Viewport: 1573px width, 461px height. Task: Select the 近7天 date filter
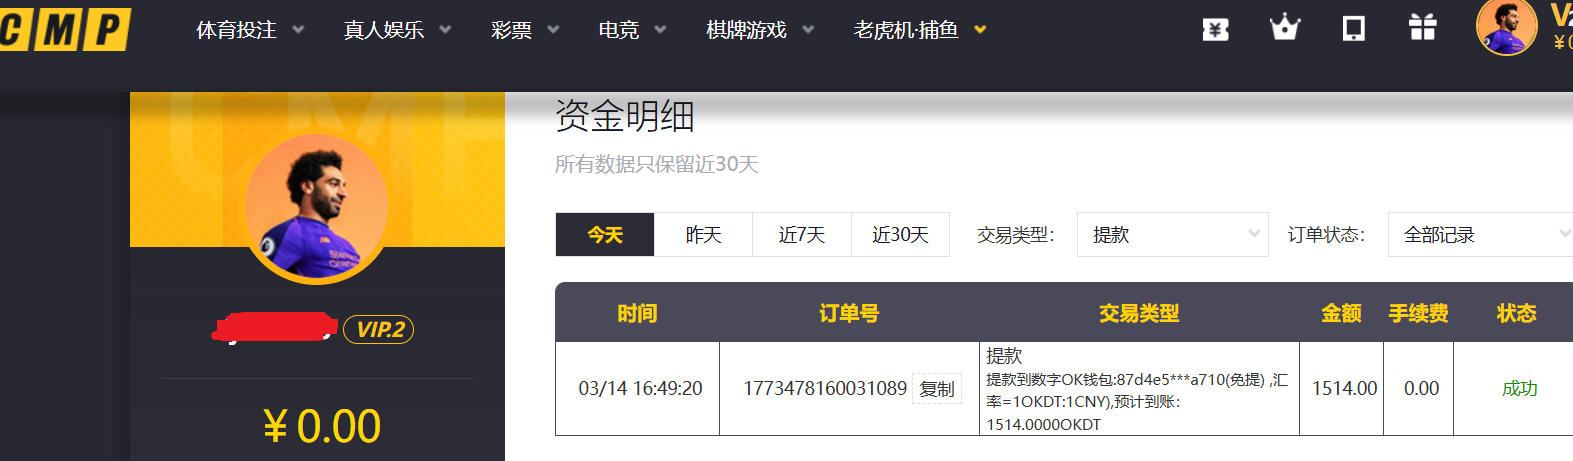pyautogui.click(x=801, y=235)
